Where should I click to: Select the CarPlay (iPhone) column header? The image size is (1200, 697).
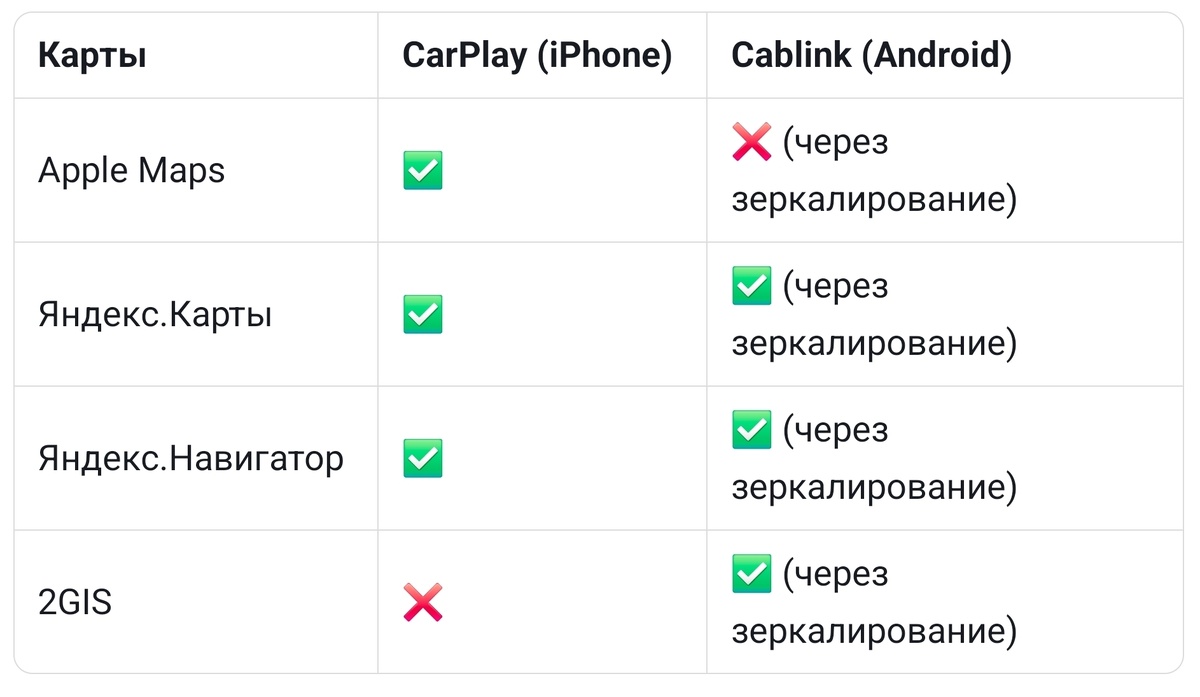537,56
